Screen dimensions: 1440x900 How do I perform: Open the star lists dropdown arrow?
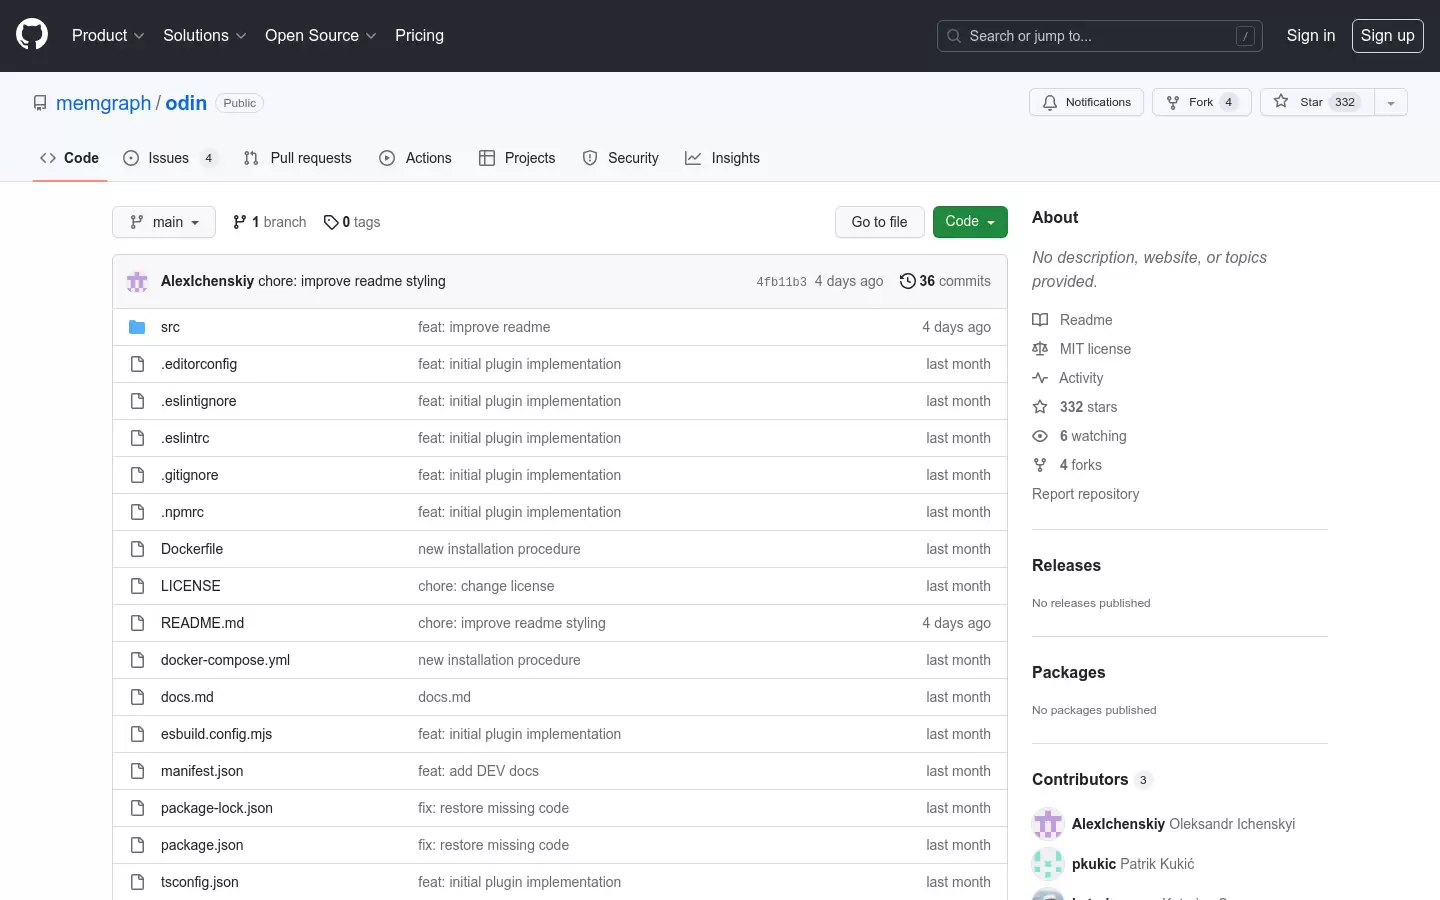click(1391, 102)
